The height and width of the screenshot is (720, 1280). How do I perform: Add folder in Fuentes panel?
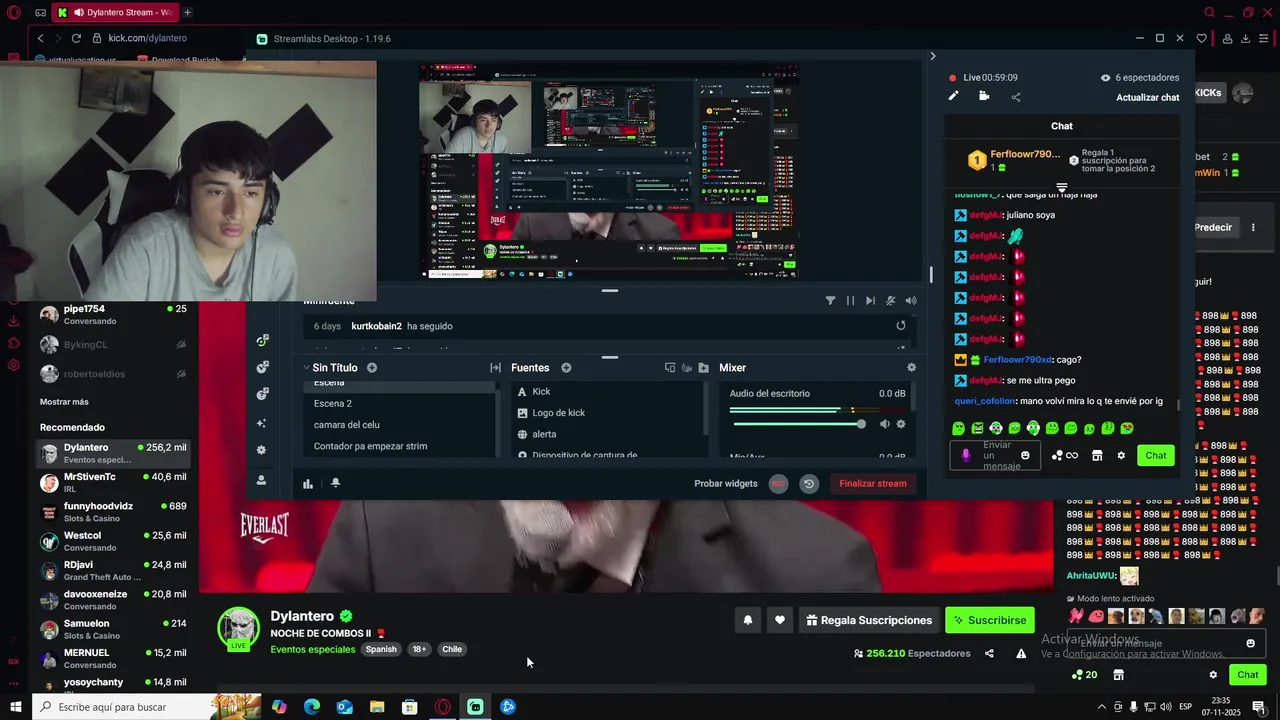click(703, 368)
